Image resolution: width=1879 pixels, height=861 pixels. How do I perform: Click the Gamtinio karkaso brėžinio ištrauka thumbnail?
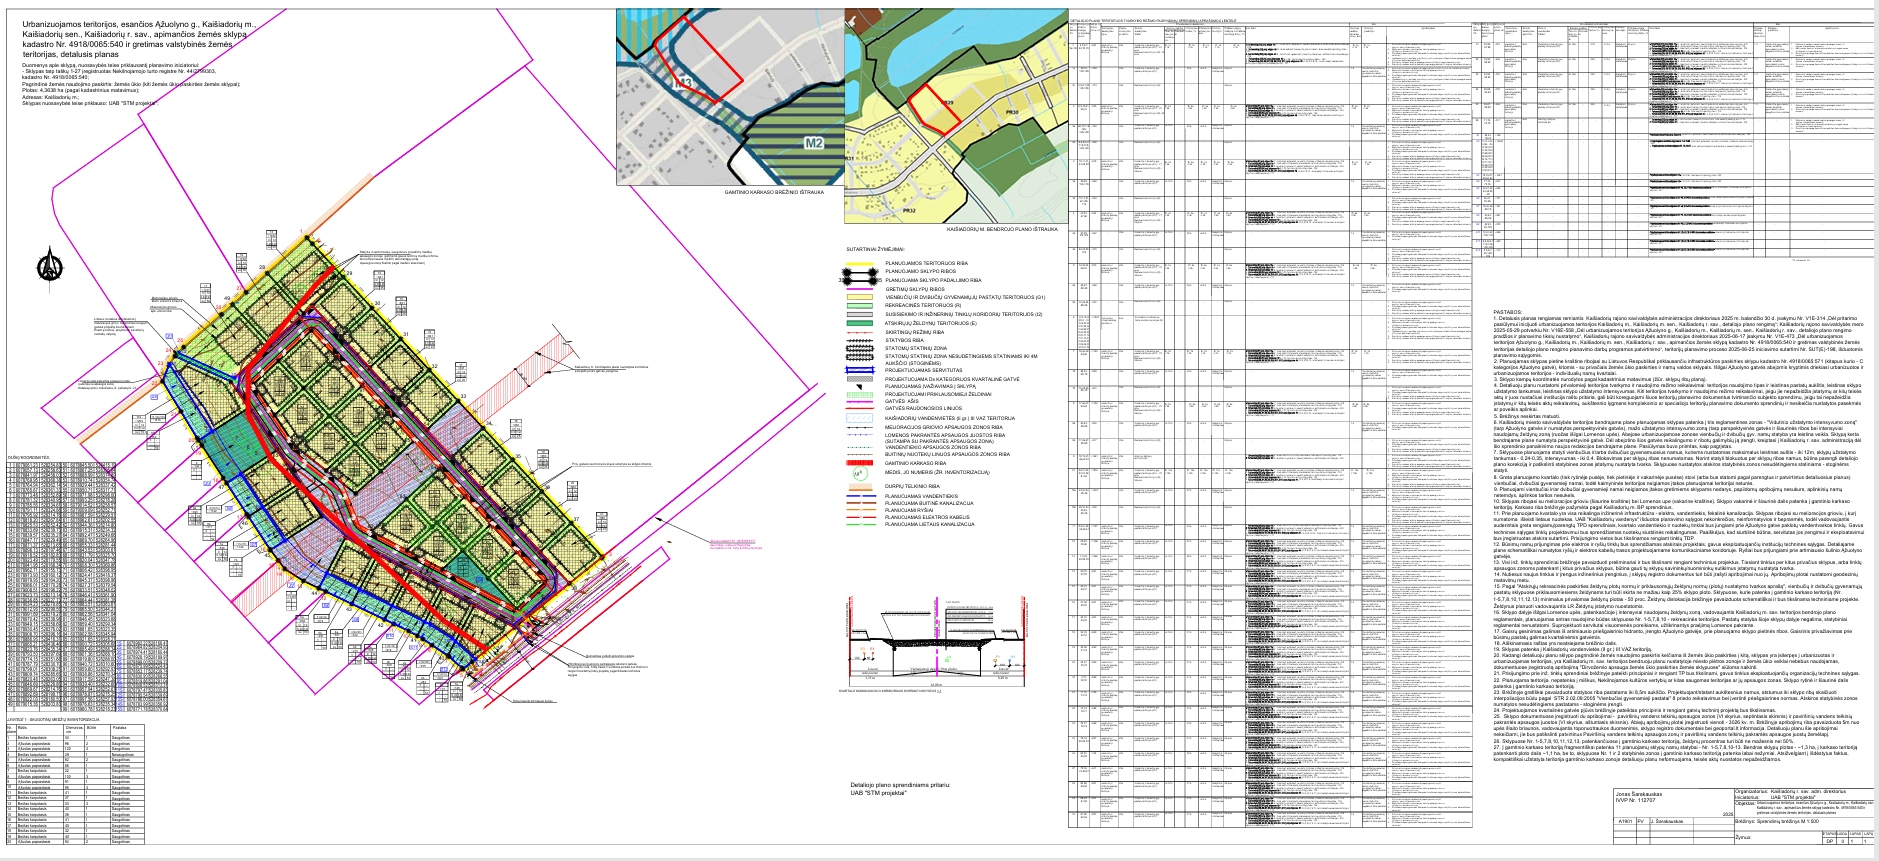(x=729, y=96)
